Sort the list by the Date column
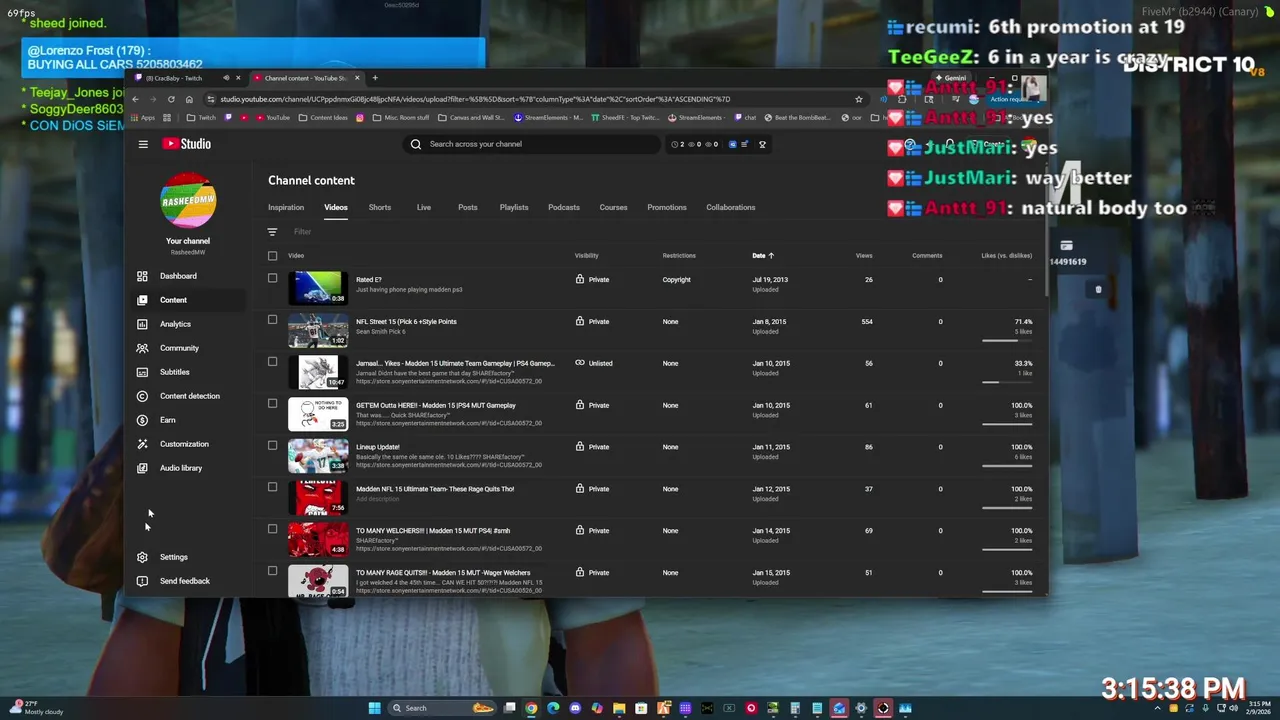This screenshot has width=1280, height=720. [763, 256]
